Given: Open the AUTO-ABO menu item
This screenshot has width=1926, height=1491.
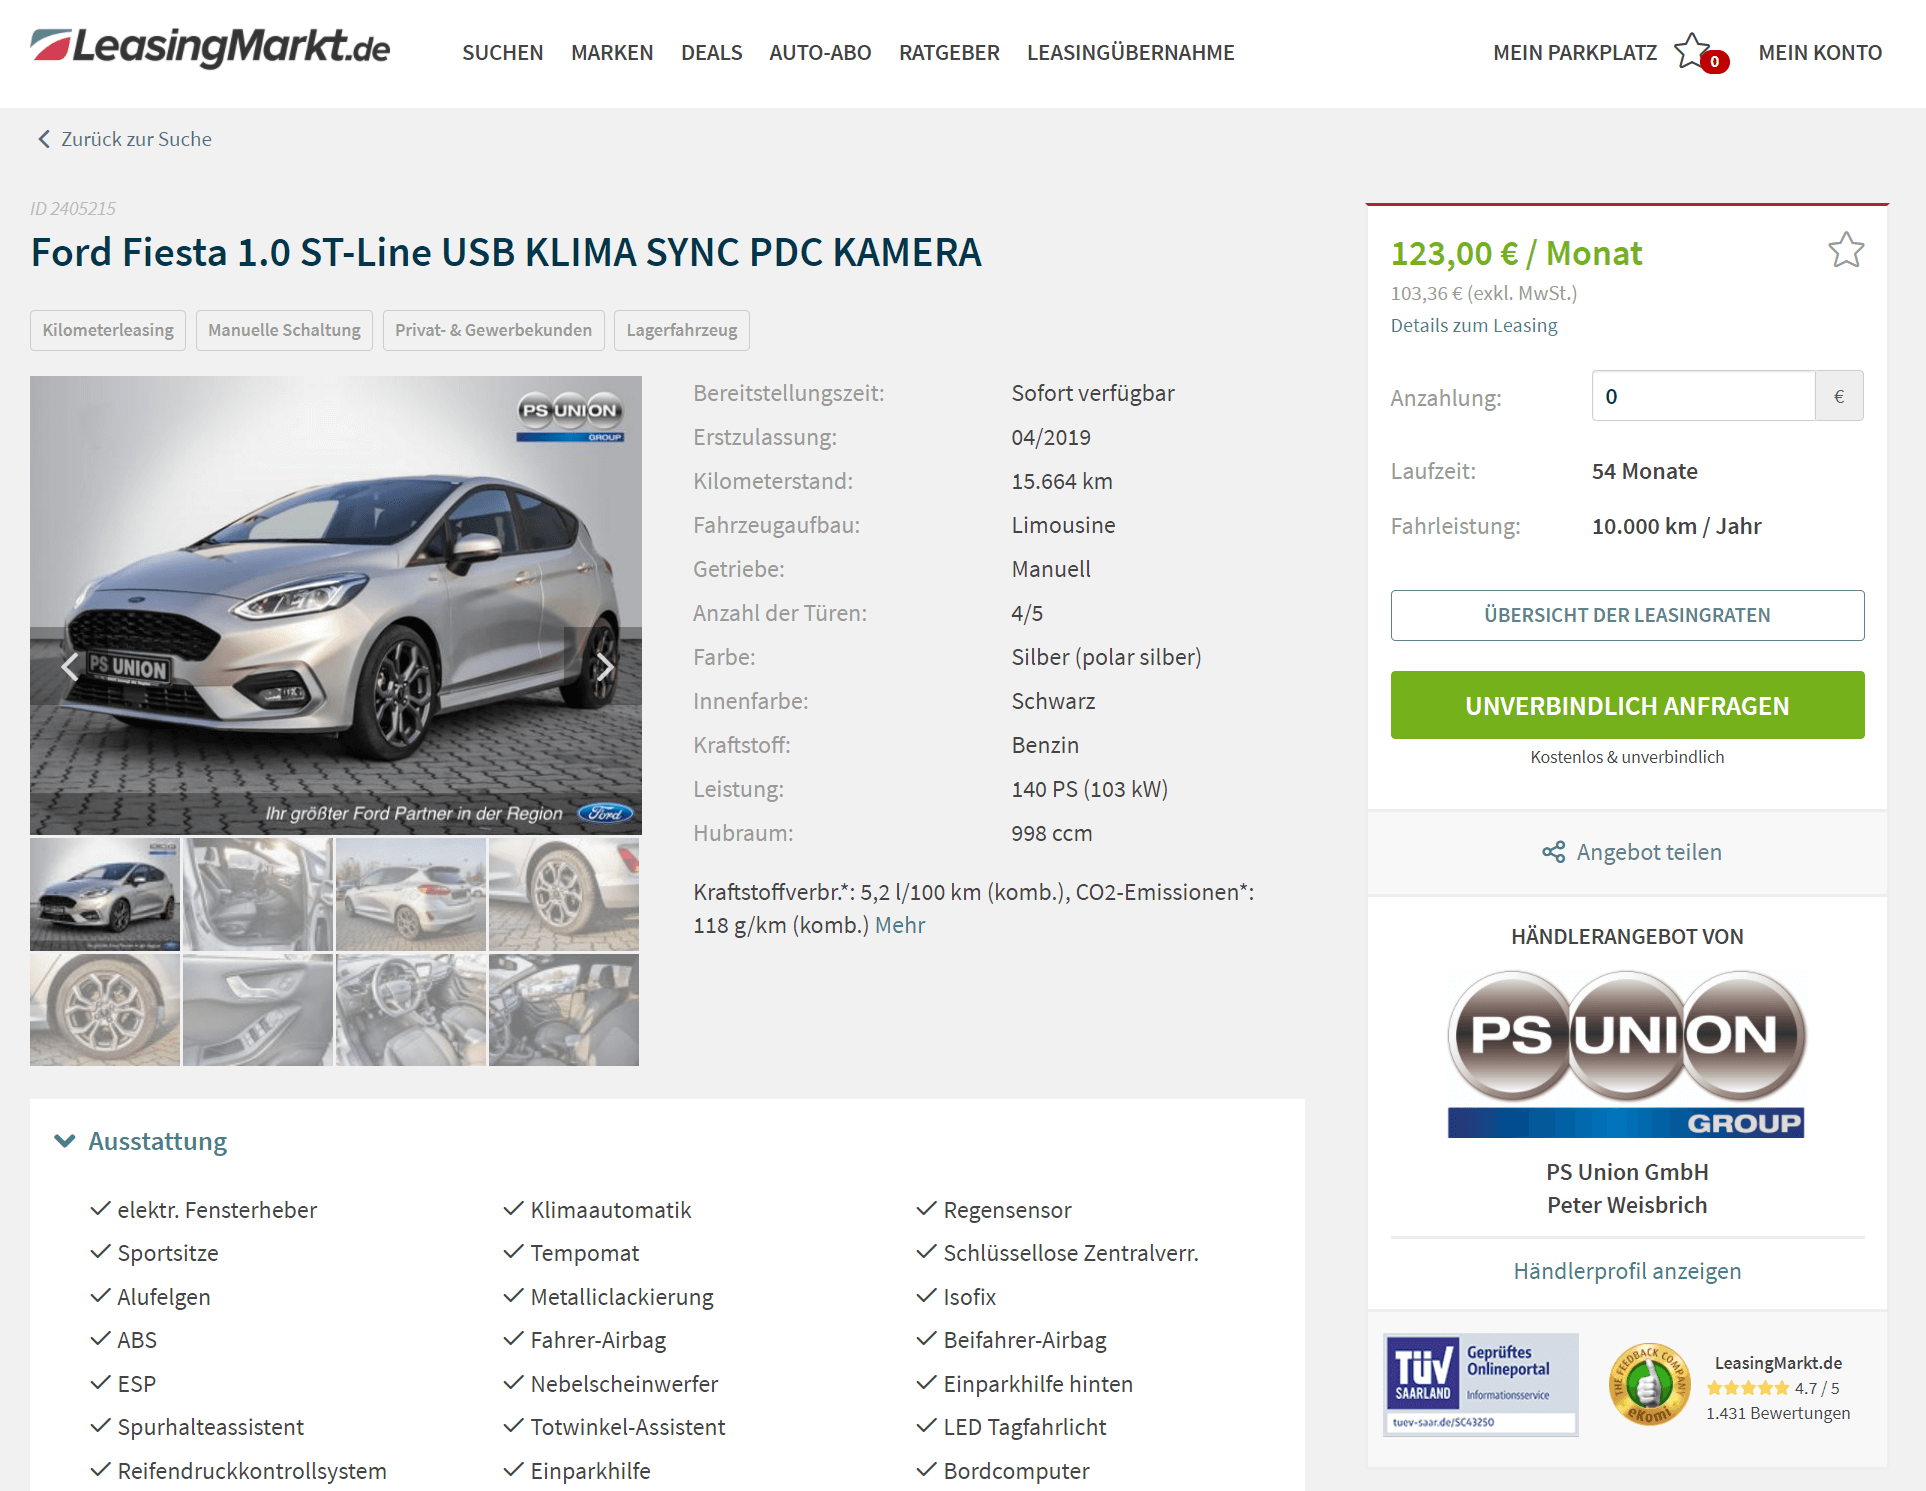Looking at the screenshot, I should 820,52.
